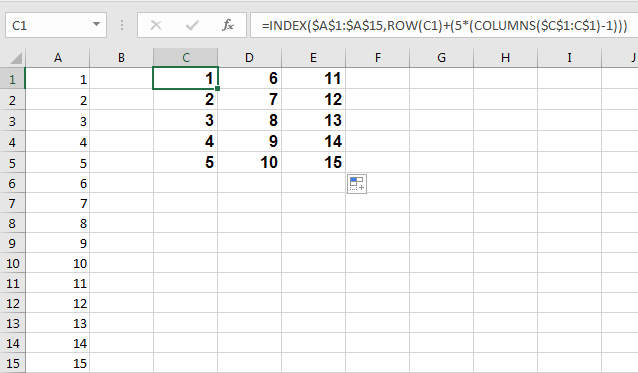Image resolution: width=638 pixels, height=373 pixels.
Task: Expand the Name Box dropdown arrow
Action: click(96, 24)
